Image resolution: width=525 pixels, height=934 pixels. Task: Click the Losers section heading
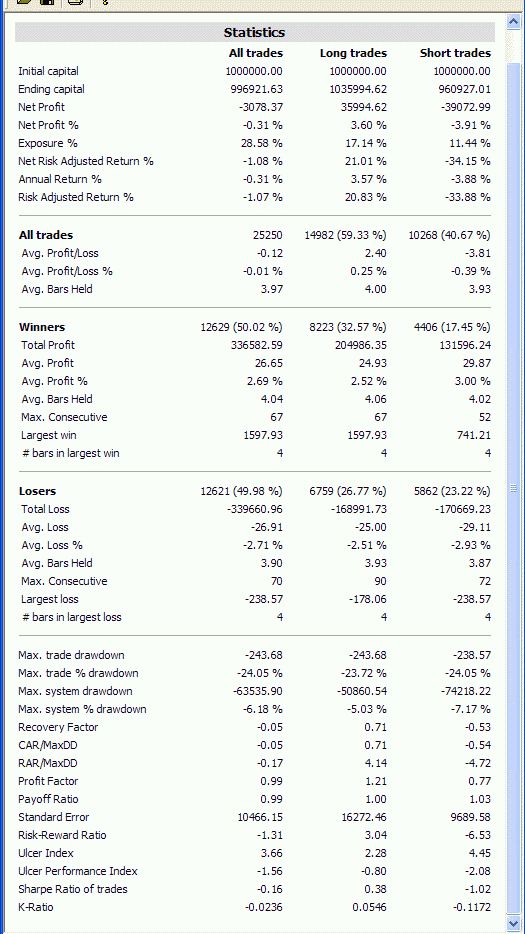(x=38, y=491)
